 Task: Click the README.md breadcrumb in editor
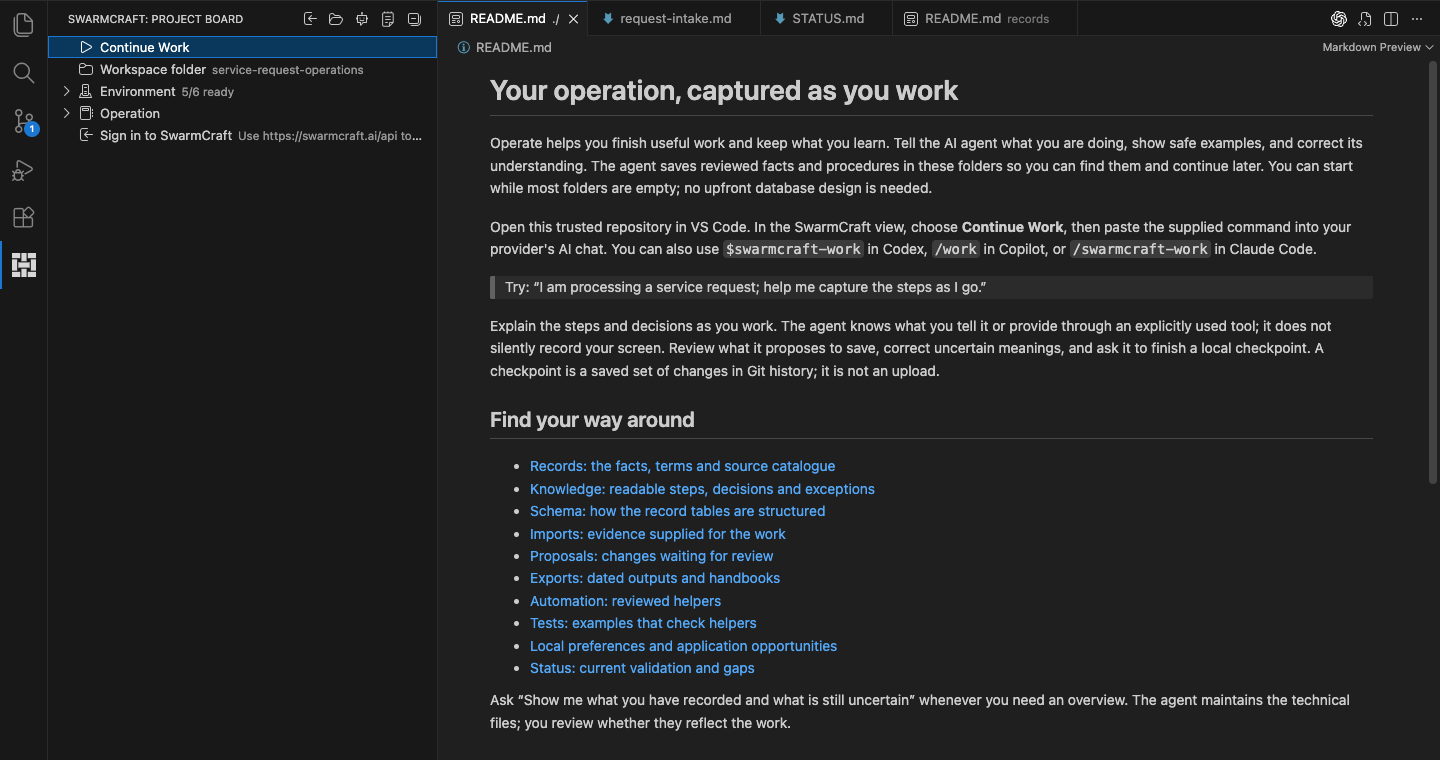pyautogui.click(x=513, y=47)
